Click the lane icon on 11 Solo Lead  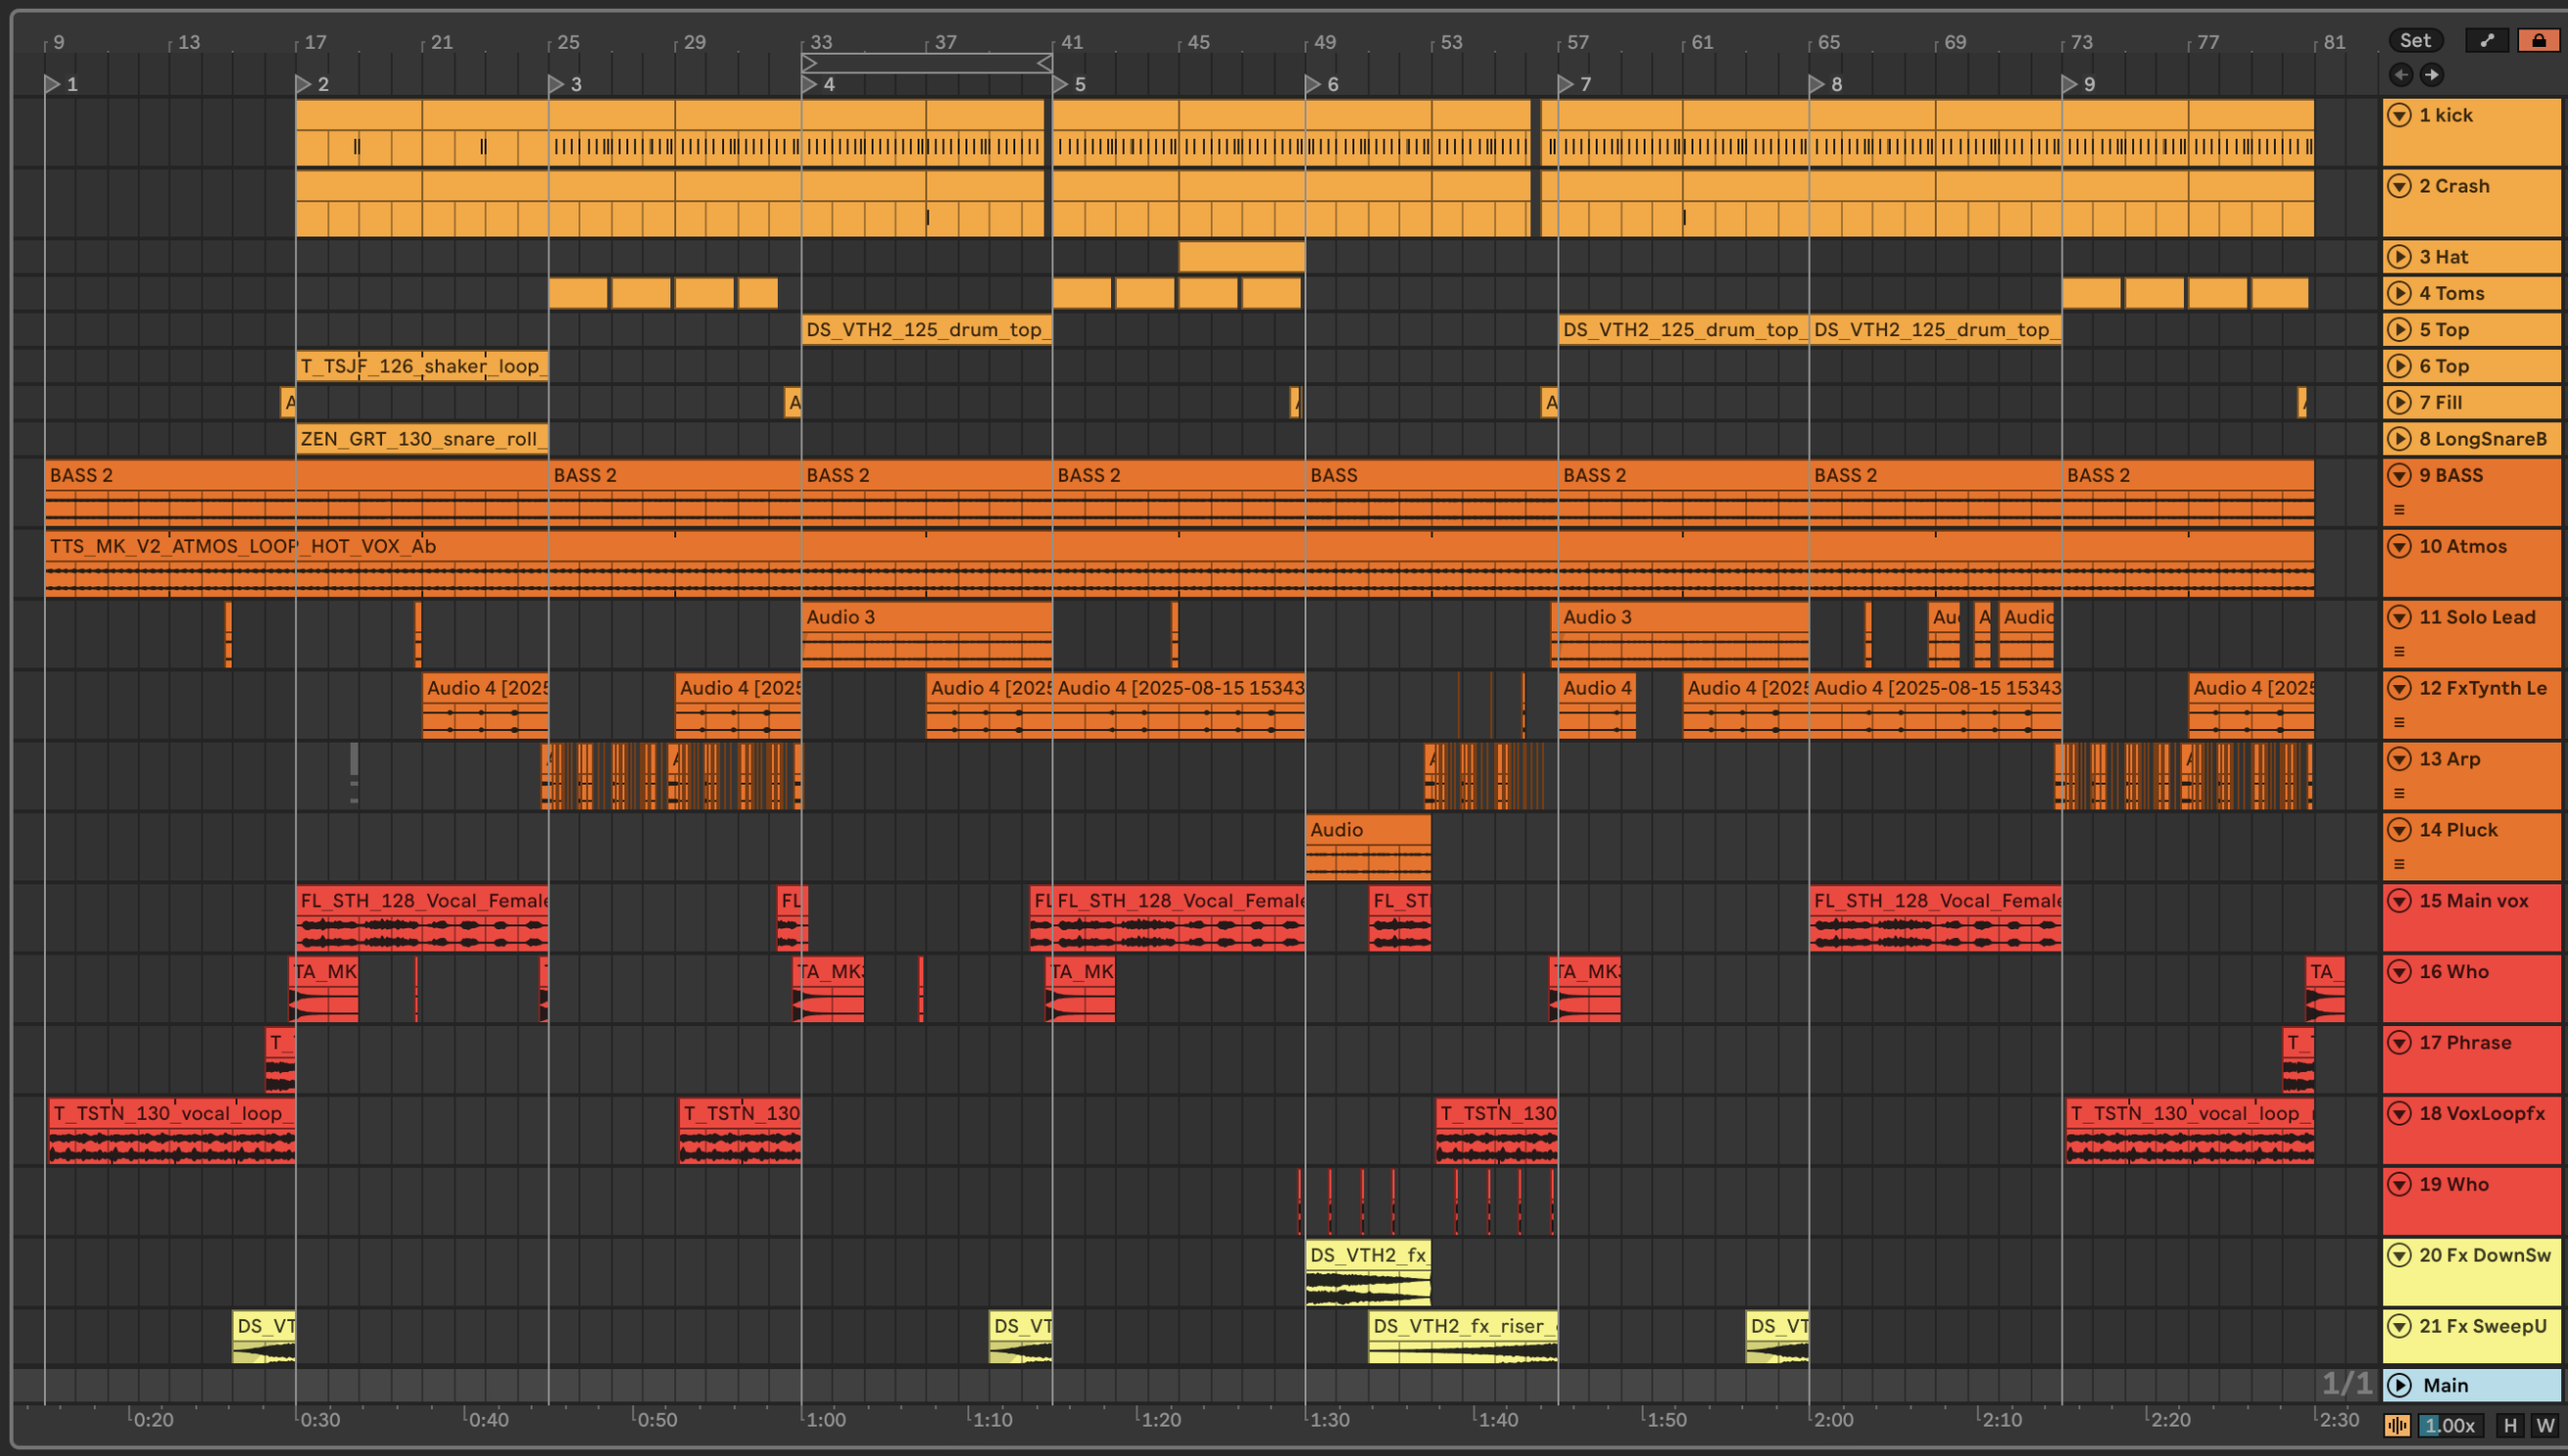click(2399, 651)
